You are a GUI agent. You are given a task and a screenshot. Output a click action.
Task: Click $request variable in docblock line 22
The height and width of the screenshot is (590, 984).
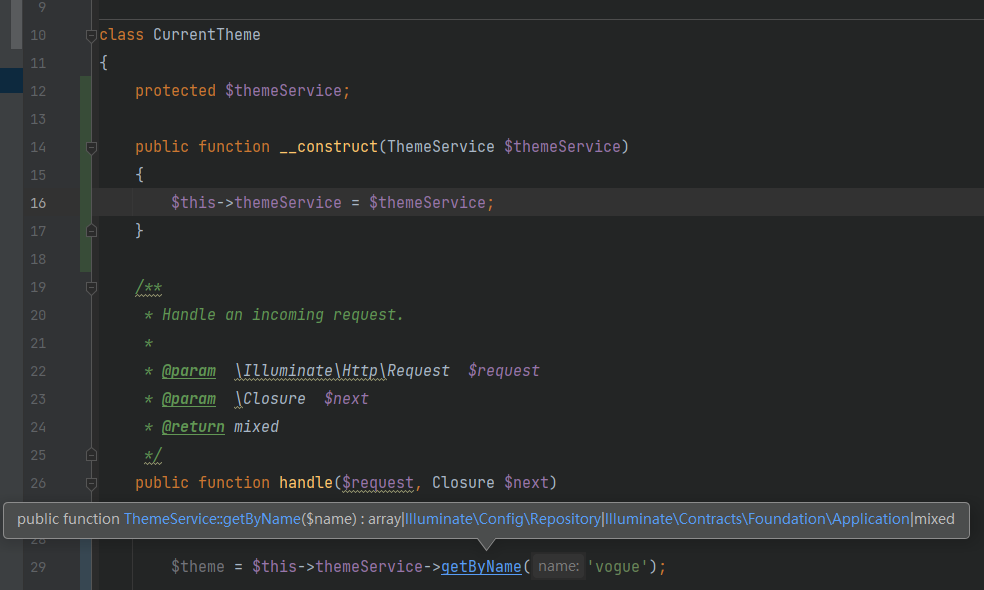click(x=503, y=371)
